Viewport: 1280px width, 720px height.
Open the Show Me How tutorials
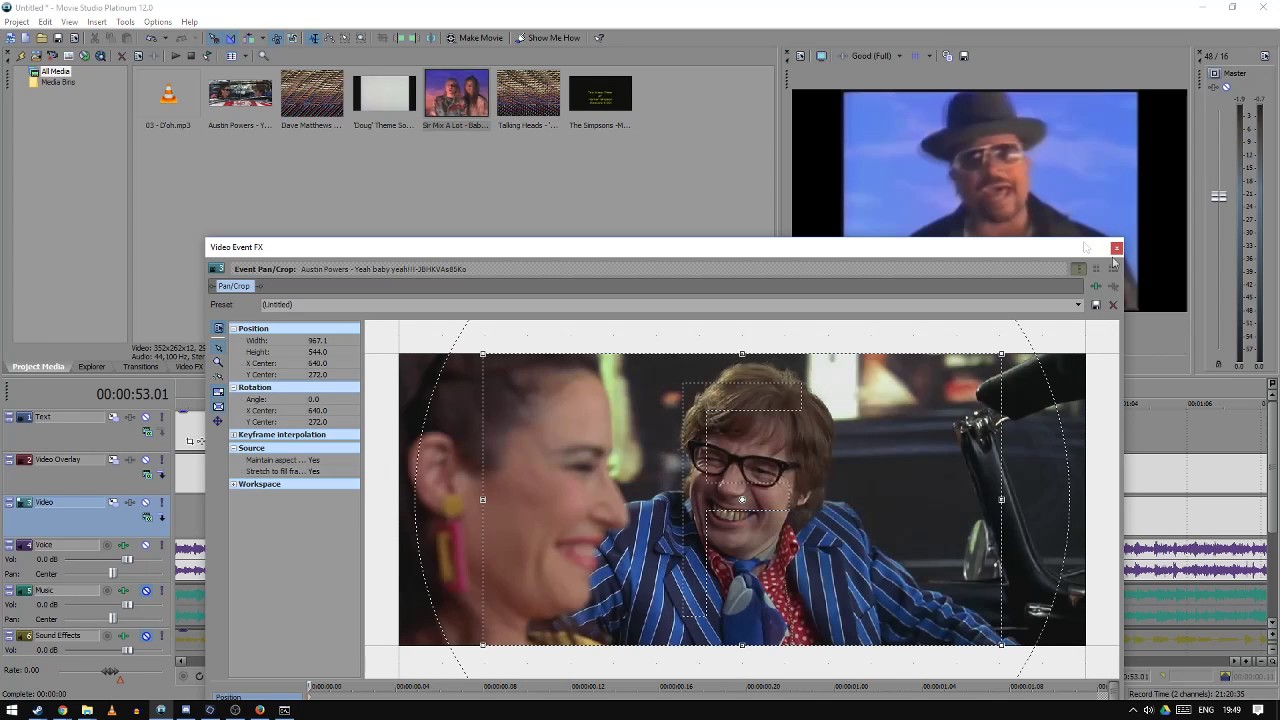[x=547, y=38]
